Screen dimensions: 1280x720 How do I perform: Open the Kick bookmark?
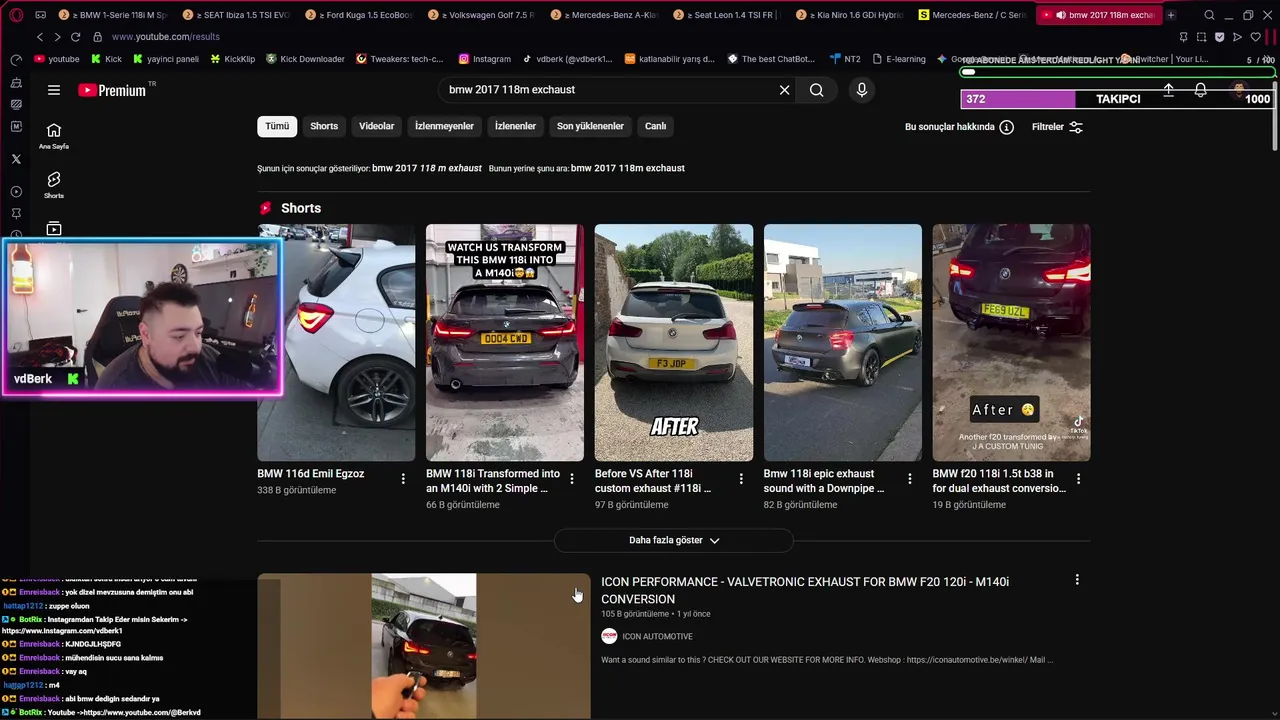pos(106,59)
